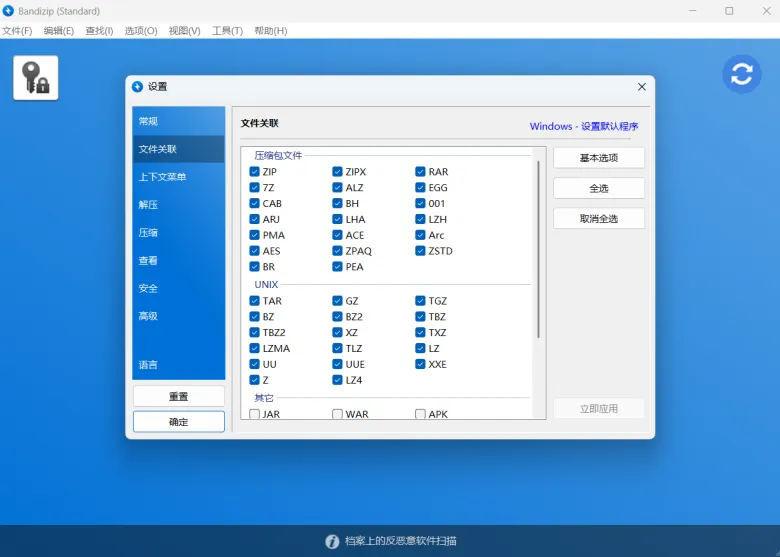The width and height of the screenshot is (780, 557).
Task: Toggle the EGG checkbox
Action: [x=420, y=187]
